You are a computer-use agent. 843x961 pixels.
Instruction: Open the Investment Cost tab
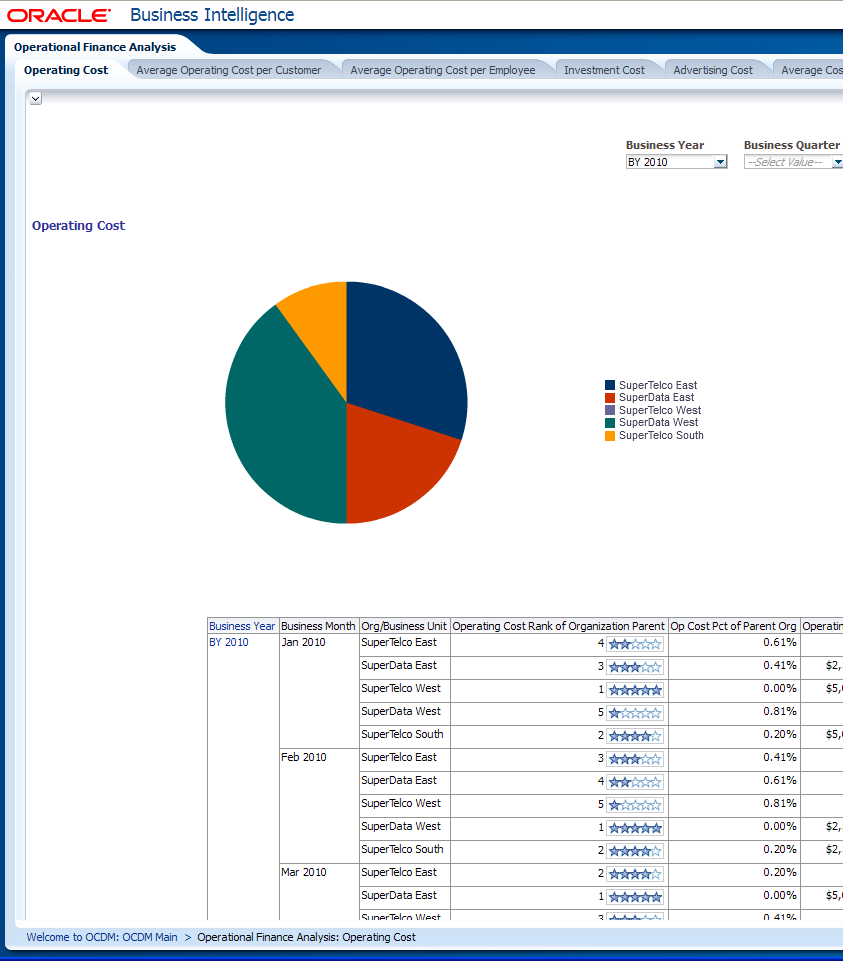[604, 70]
